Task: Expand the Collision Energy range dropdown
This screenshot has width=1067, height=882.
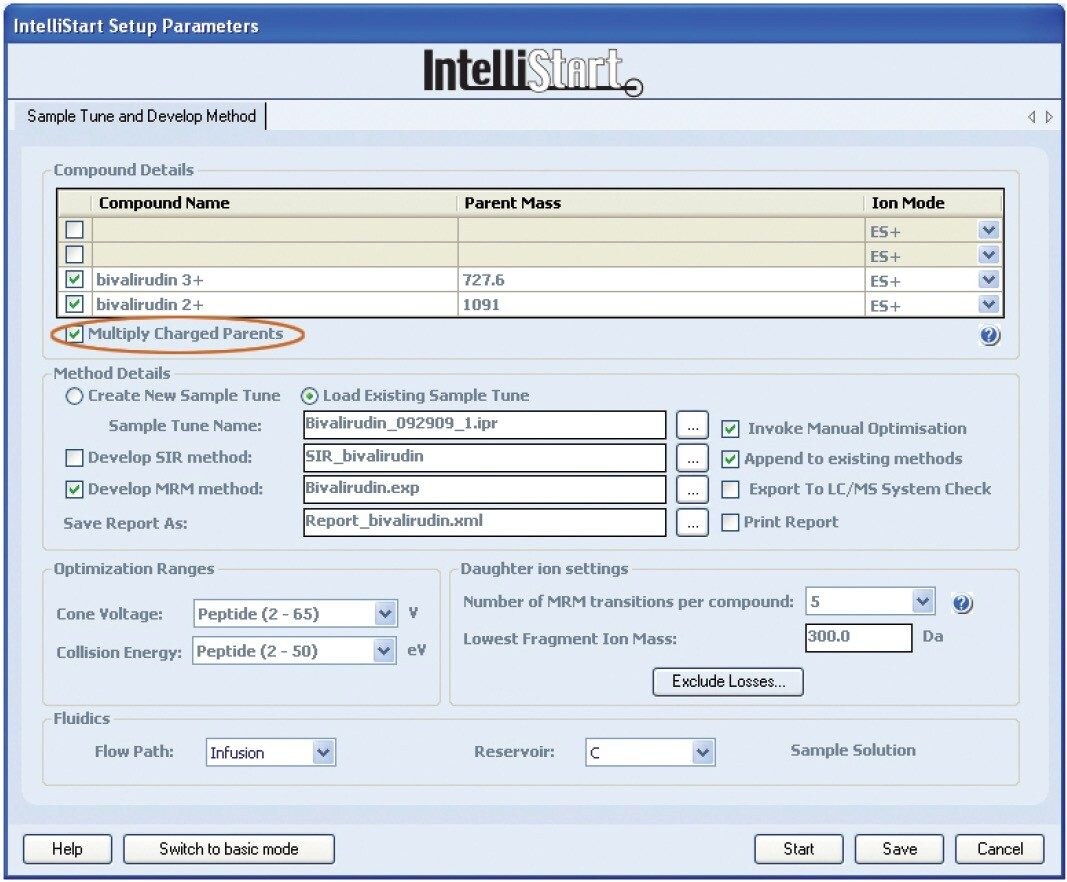Action: pyautogui.click(x=384, y=651)
